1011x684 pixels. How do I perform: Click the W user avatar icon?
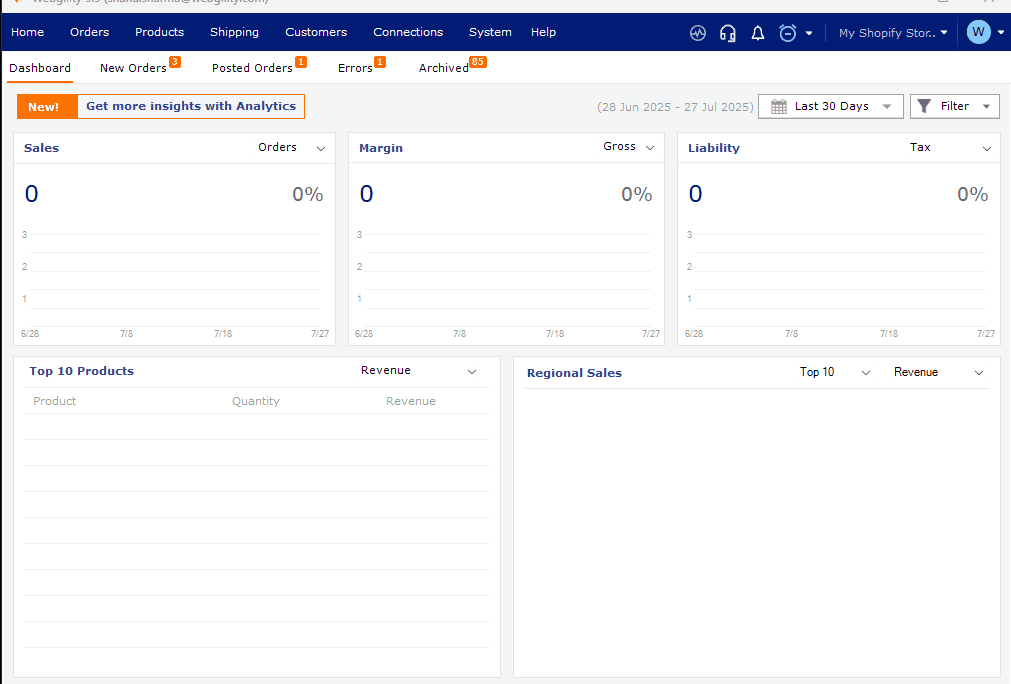(x=978, y=32)
